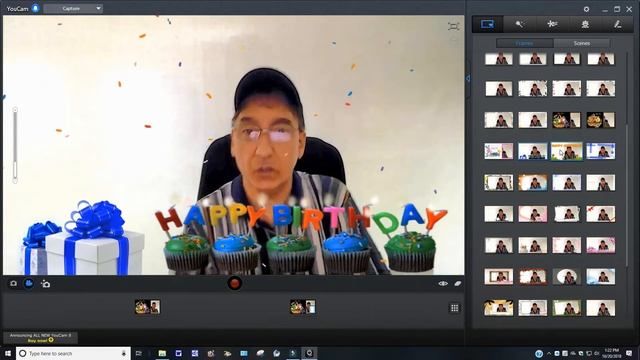Apply the brown wooden picture frame thumbnail
Screen dimensions: 640x360
499,277
